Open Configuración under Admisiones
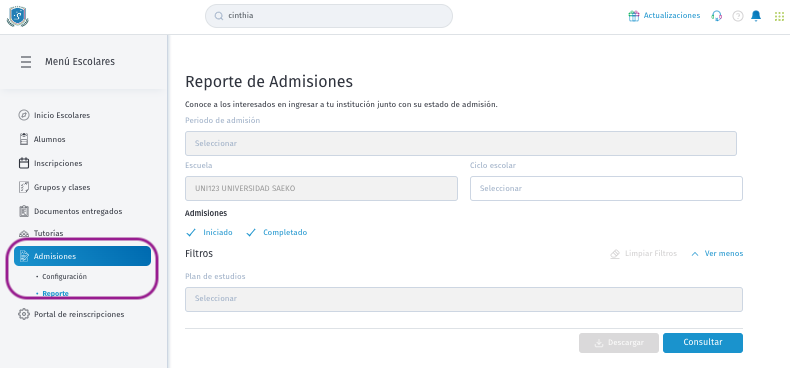 pyautogui.click(x=64, y=277)
